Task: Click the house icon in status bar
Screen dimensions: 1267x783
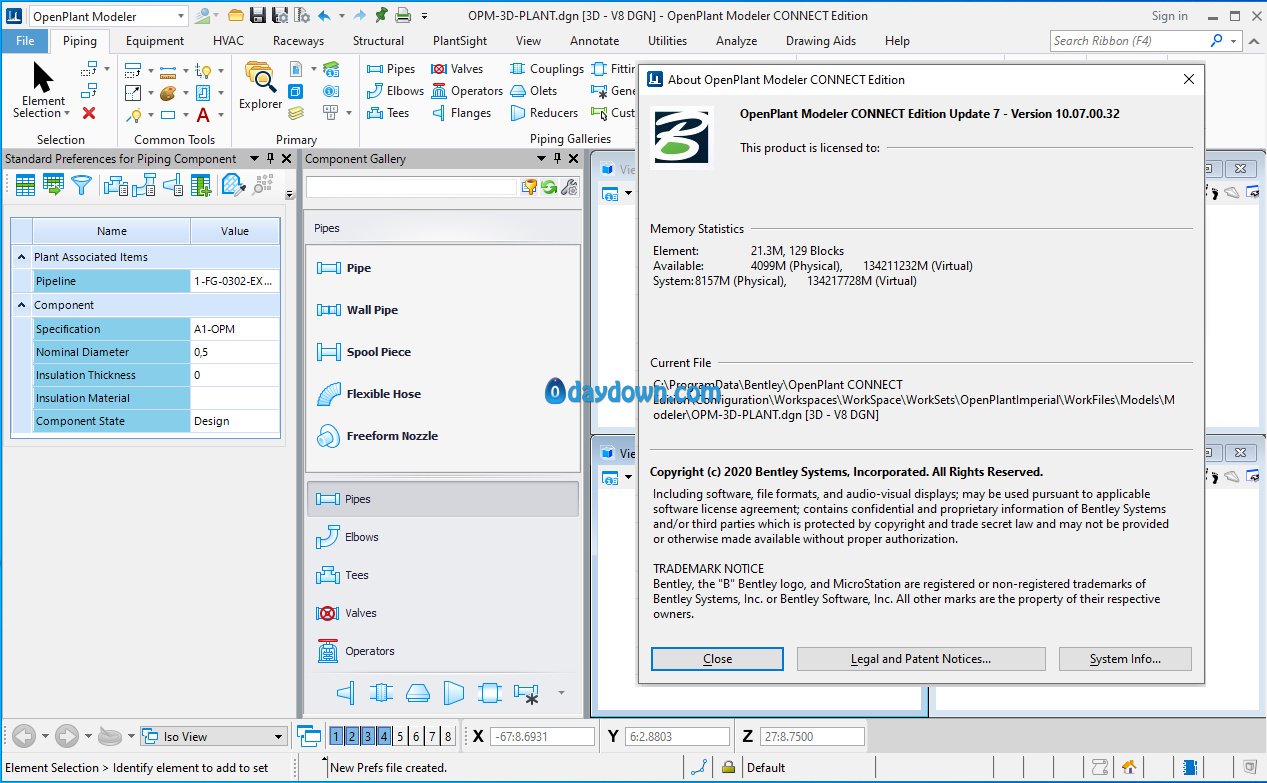Action: 1129,767
